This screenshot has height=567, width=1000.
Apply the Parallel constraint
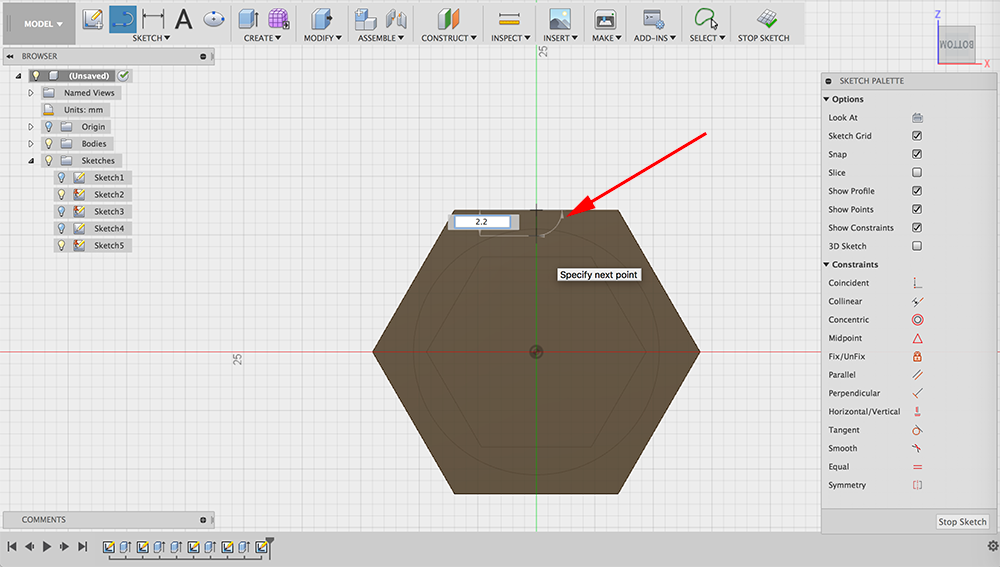[x=917, y=375]
